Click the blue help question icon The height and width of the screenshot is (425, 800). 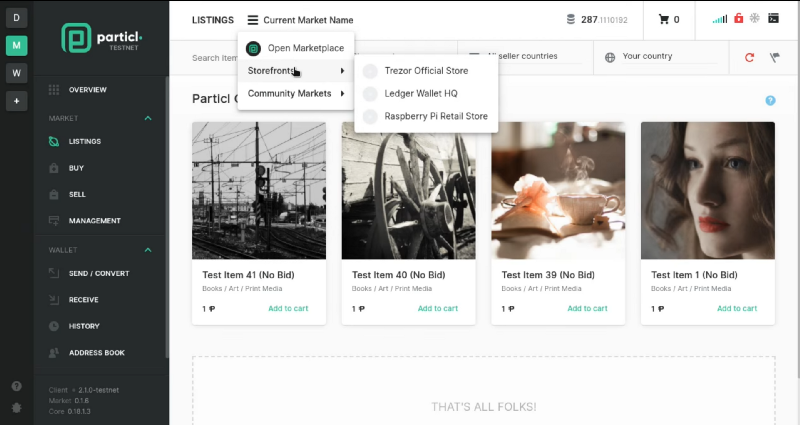770,101
